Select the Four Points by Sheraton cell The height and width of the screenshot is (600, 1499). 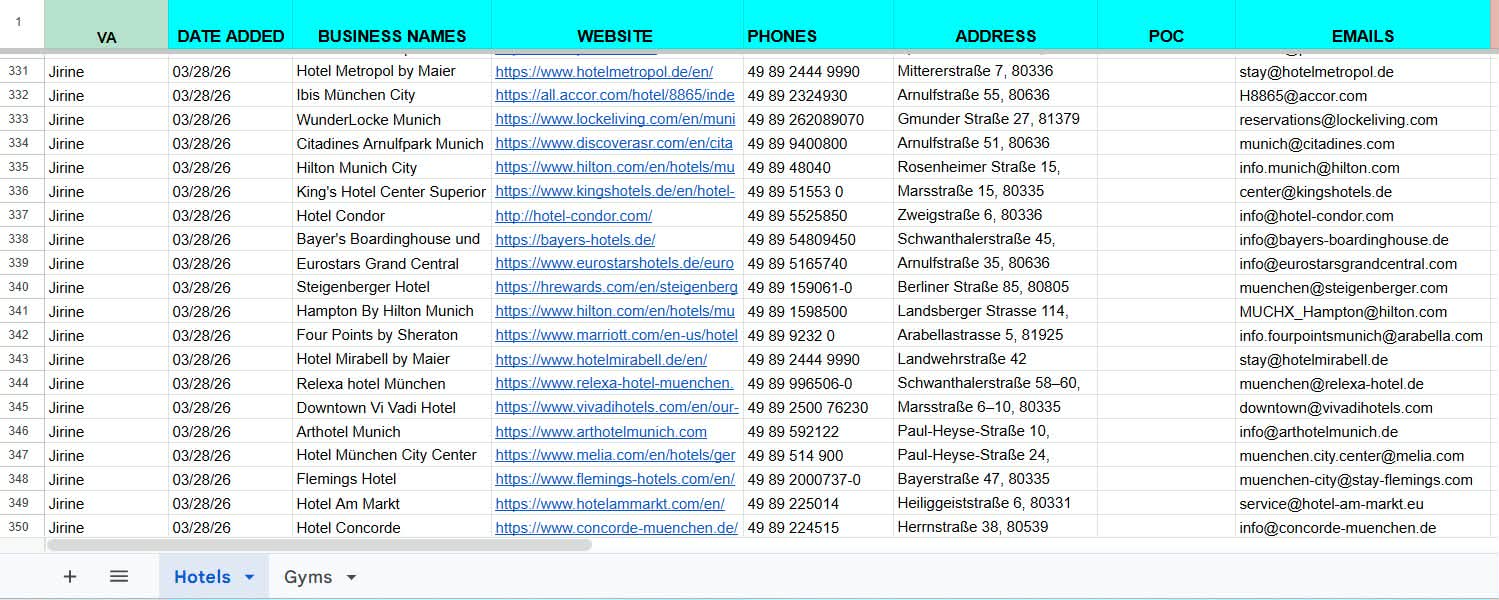click(x=392, y=335)
